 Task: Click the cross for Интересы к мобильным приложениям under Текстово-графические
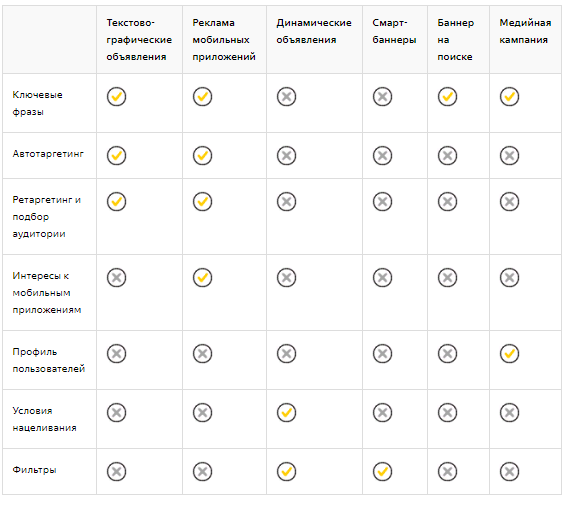coord(116,278)
